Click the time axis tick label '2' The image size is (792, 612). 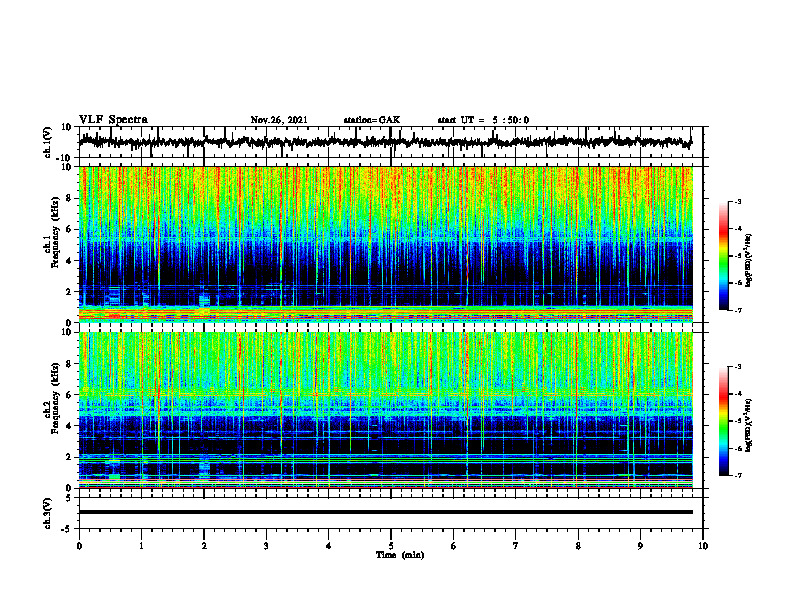(x=204, y=546)
